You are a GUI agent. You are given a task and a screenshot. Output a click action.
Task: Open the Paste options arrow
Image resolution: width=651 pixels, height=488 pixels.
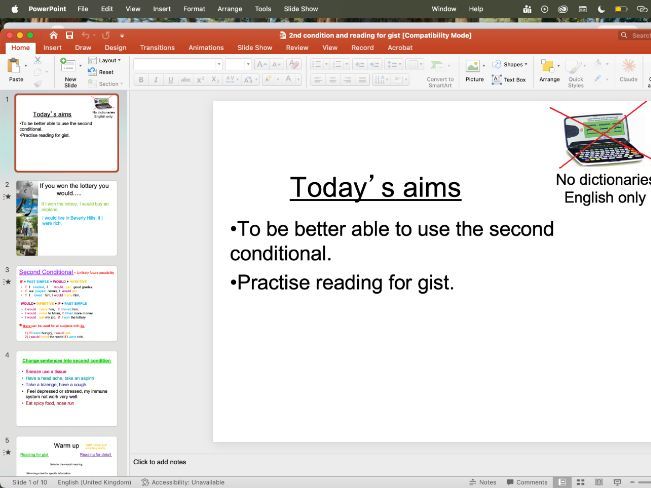26,66
